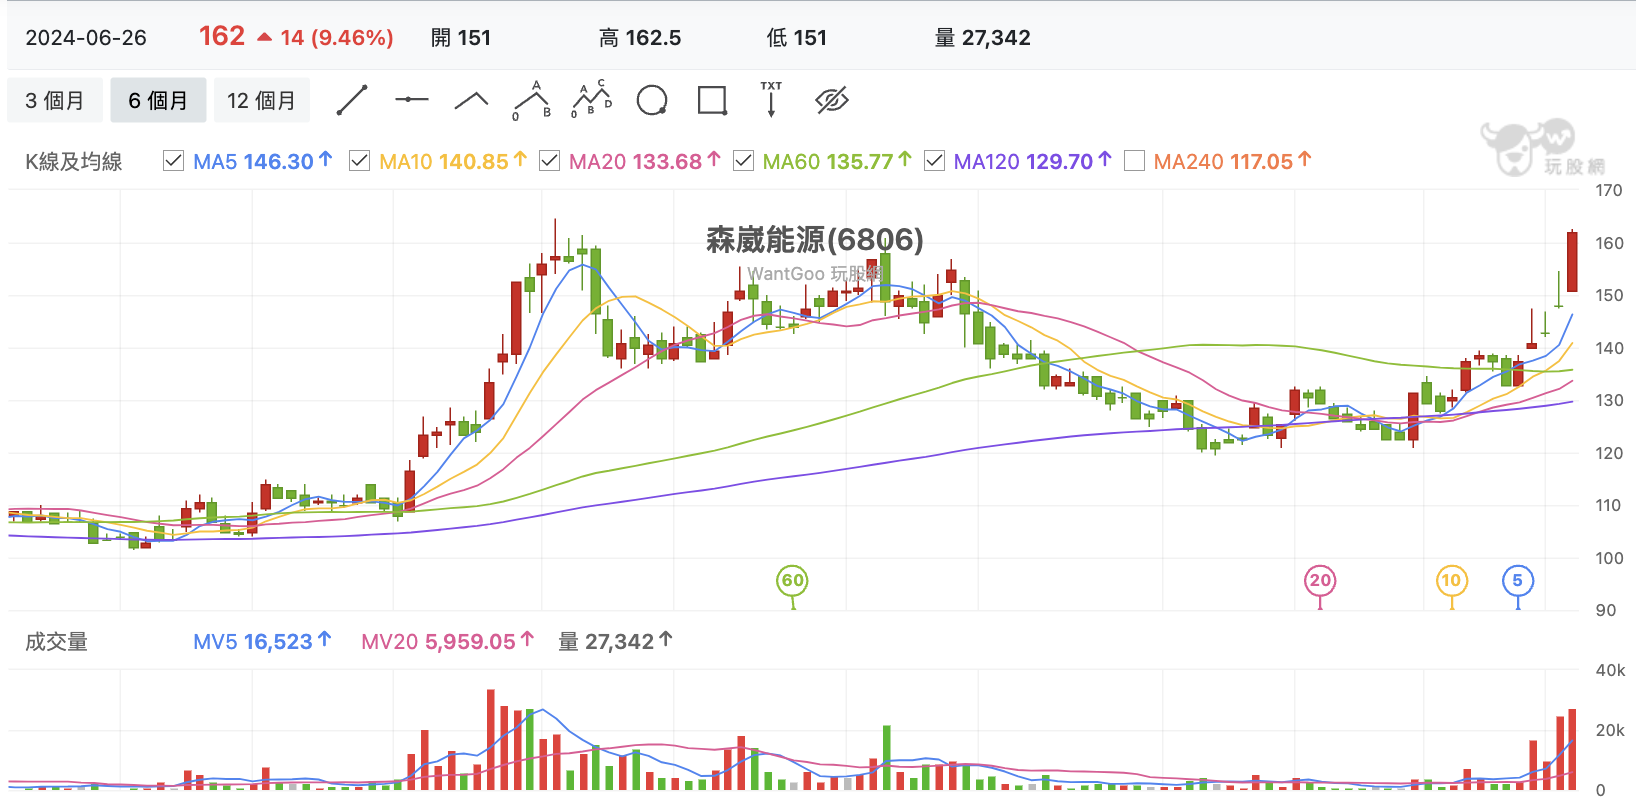The image size is (1636, 802).
Task: Click the blue 5 MA marker
Action: click(x=1518, y=580)
